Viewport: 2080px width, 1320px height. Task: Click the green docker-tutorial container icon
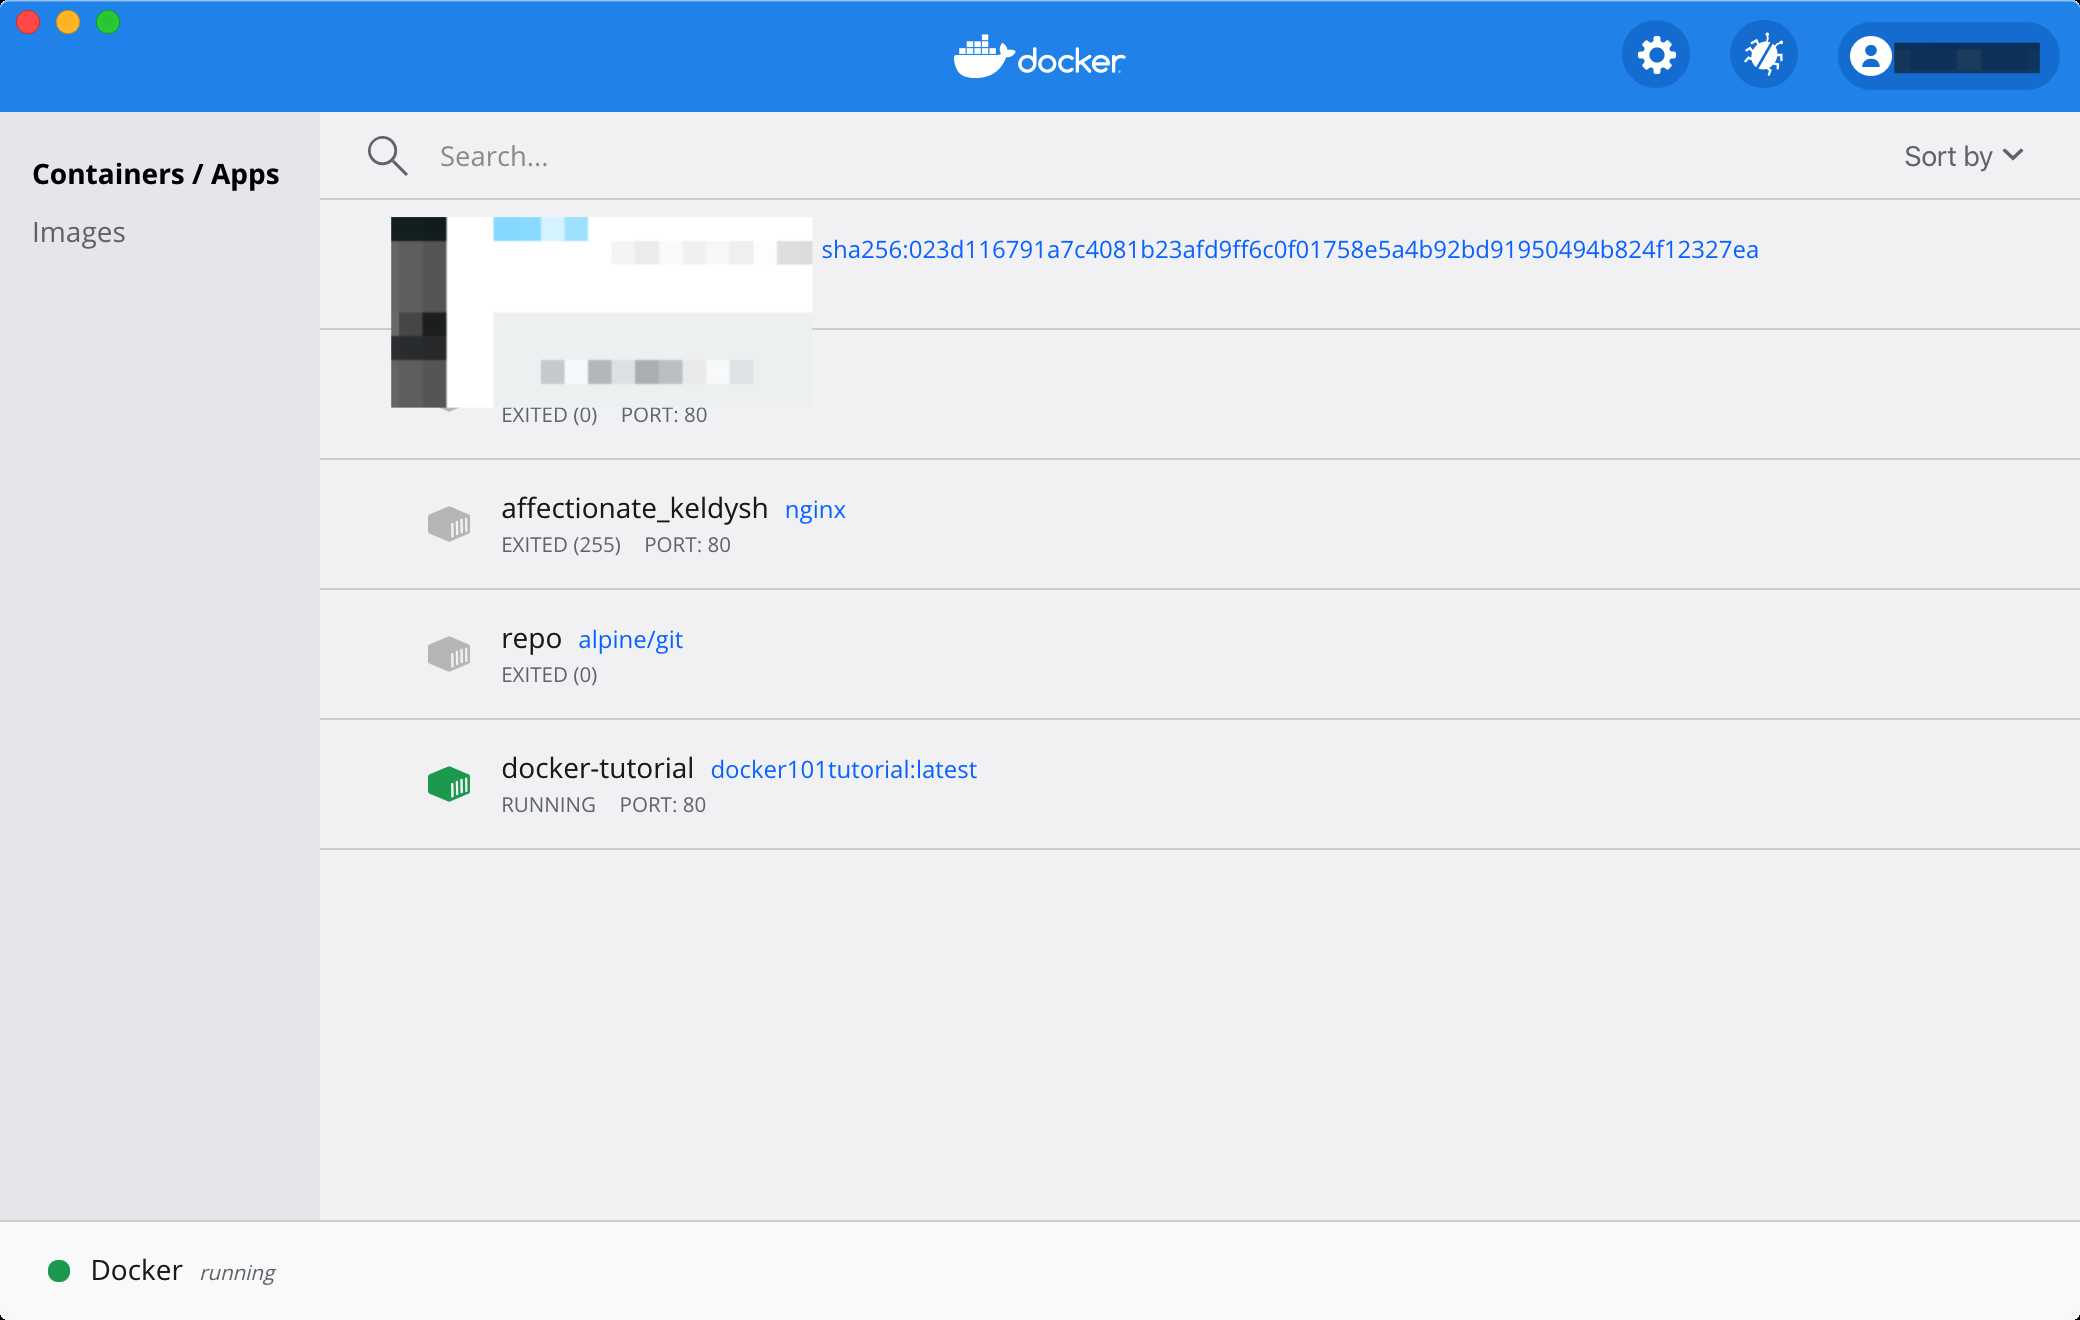pos(449,783)
